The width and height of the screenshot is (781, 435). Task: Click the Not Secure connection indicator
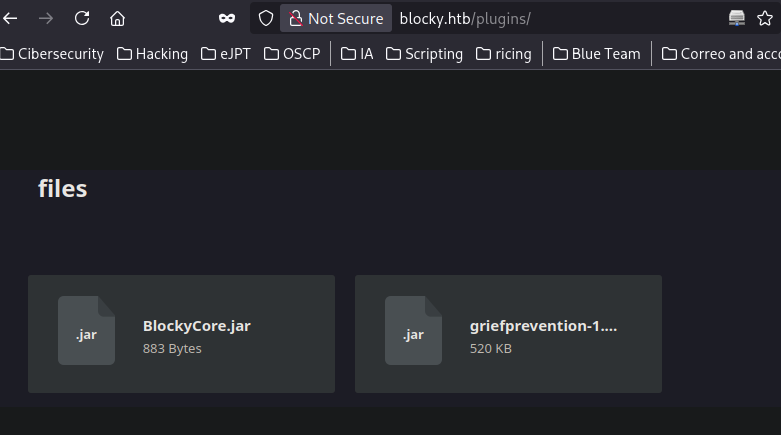(336, 19)
